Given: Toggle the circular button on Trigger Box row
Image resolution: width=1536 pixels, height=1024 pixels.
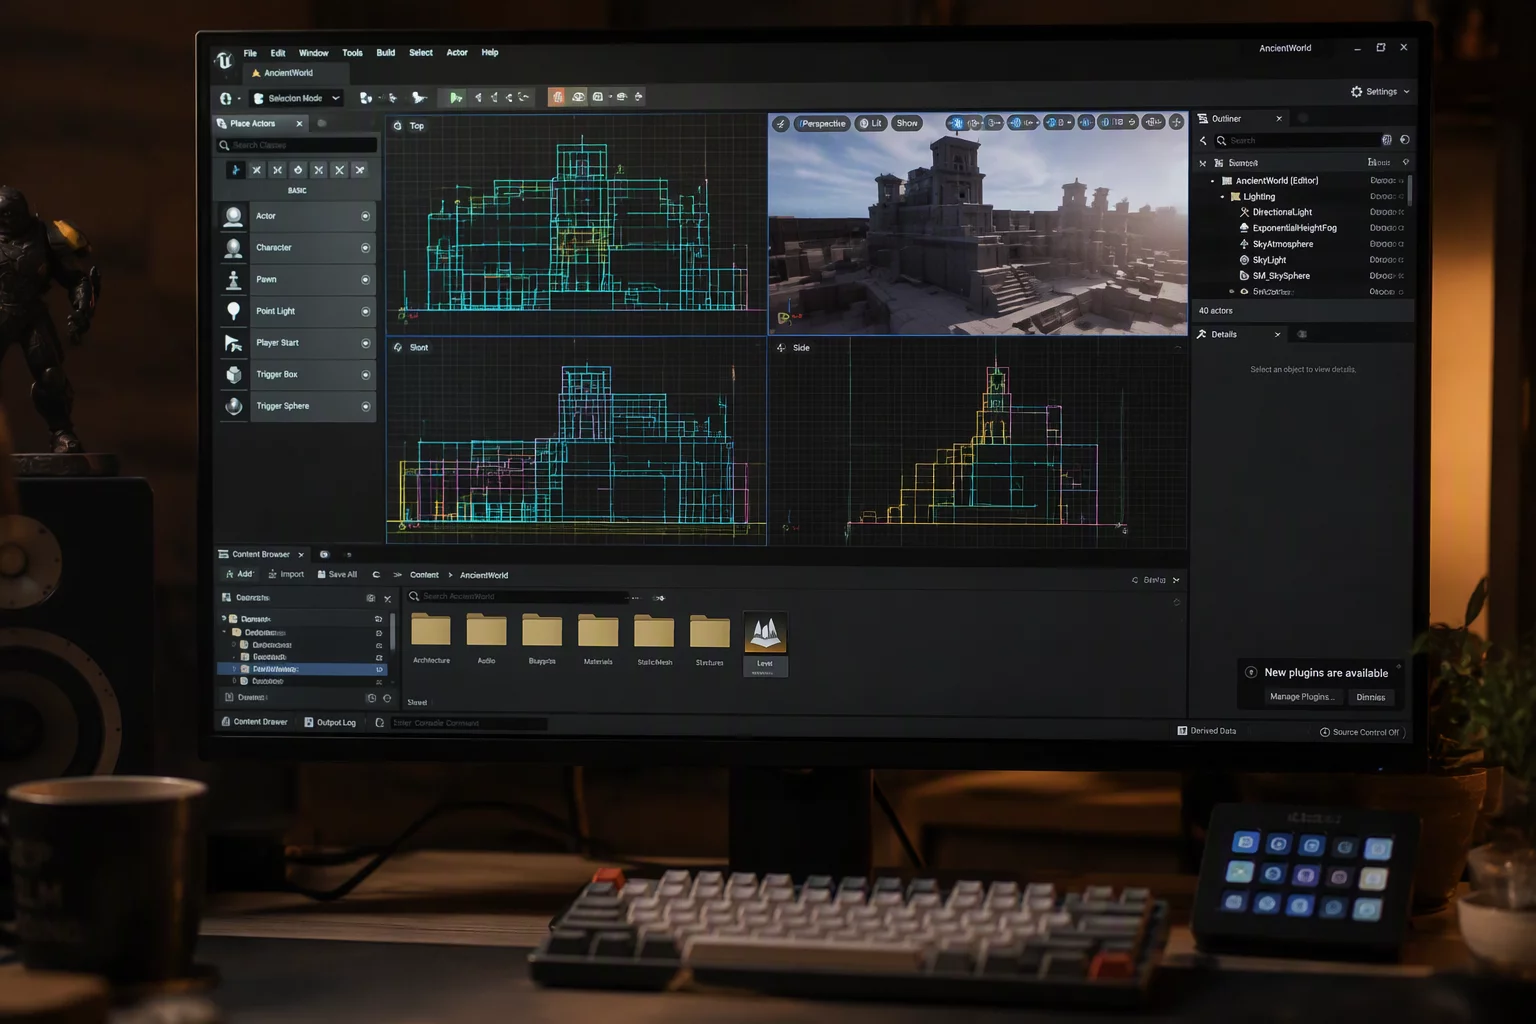Looking at the screenshot, I should (365, 375).
